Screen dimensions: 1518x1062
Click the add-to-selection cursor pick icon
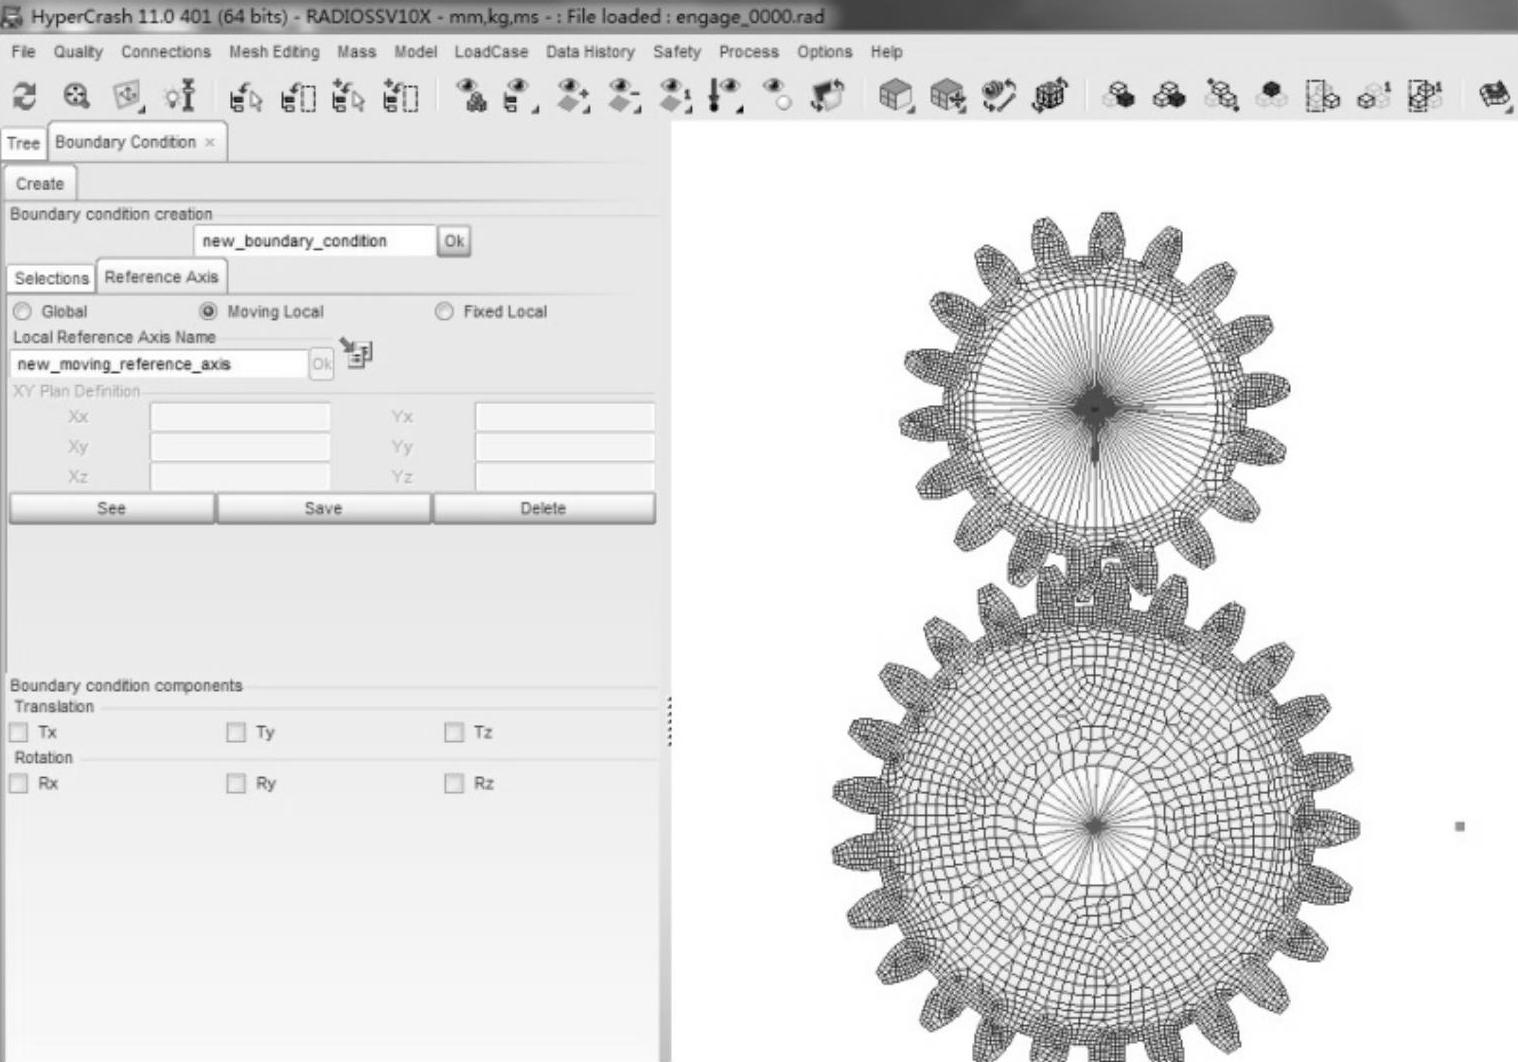point(348,97)
